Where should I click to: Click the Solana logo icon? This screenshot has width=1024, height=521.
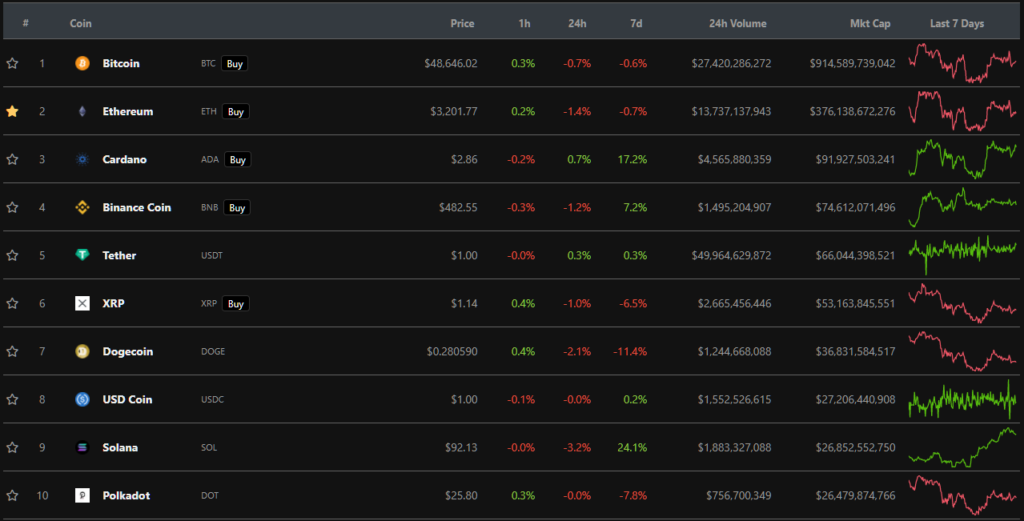[x=82, y=447]
